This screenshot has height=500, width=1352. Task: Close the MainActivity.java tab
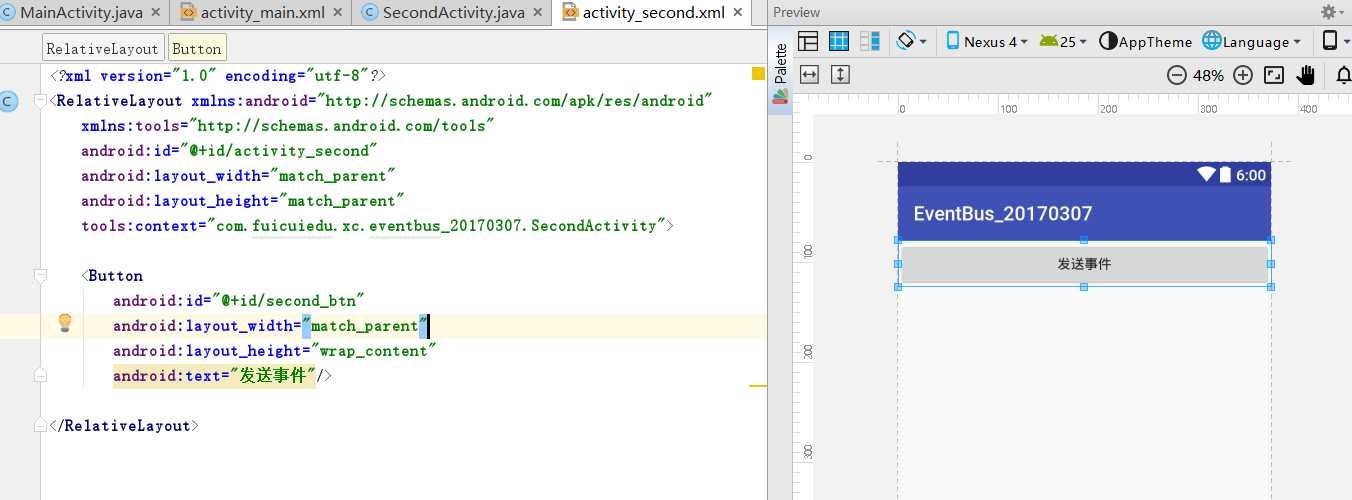tap(156, 13)
